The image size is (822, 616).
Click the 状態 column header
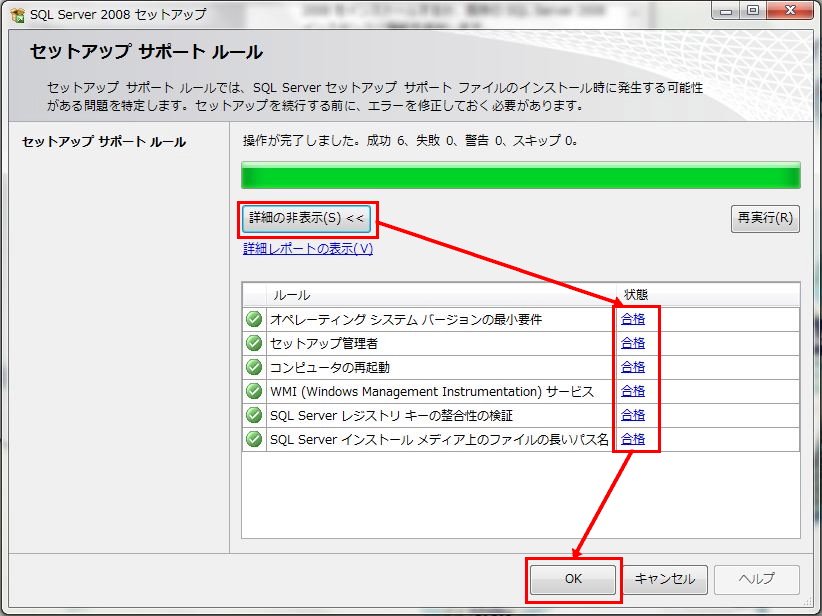tap(706, 295)
